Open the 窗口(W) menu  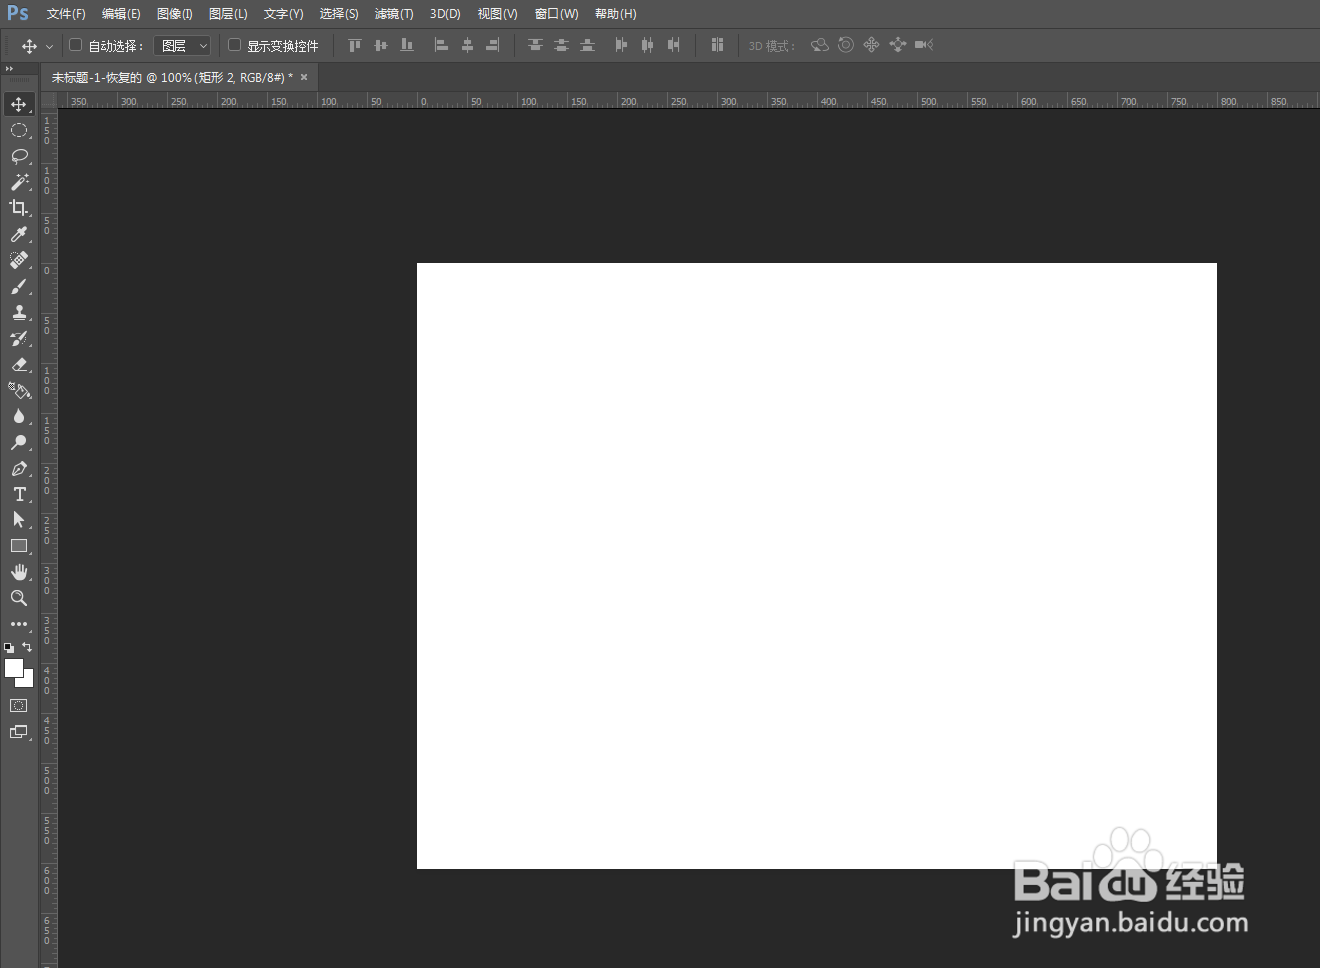556,14
